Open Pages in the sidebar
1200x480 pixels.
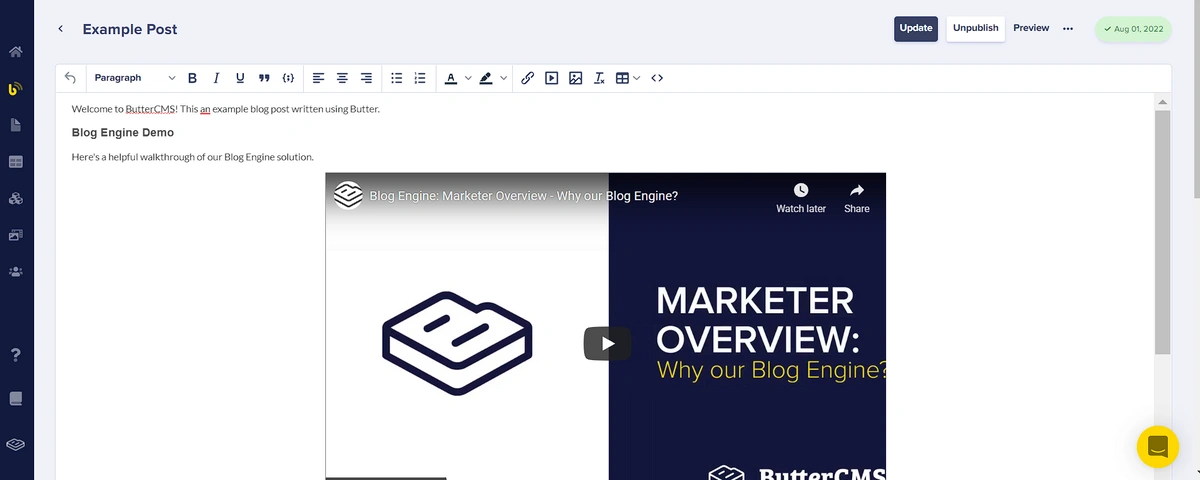[x=16, y=125]
